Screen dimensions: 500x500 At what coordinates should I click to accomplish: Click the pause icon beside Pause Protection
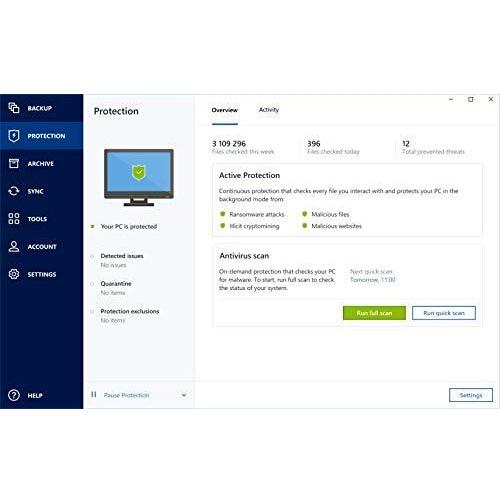tap(94, 395)
